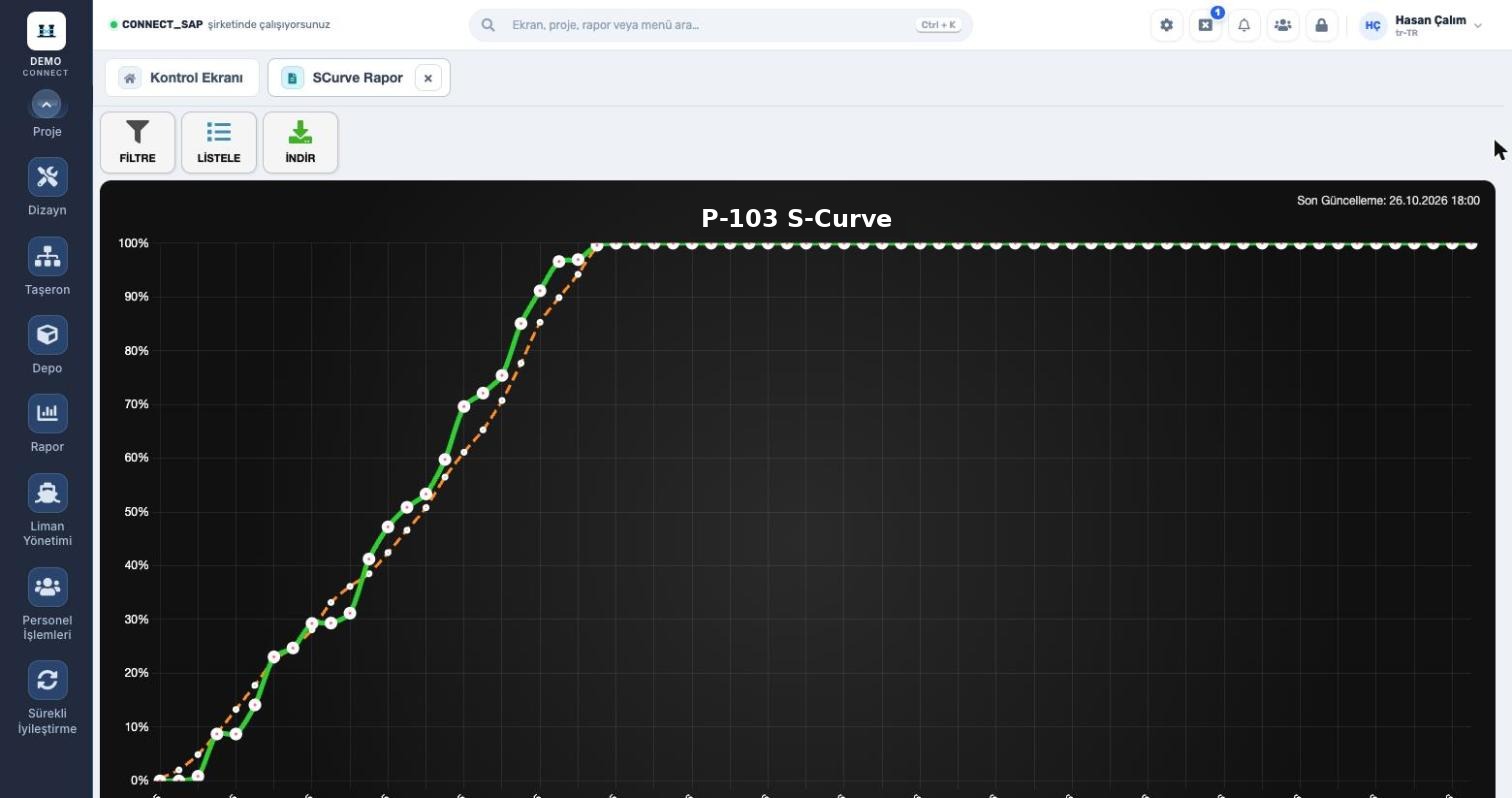The width and height of the screenshot is (1512, 798).
Task: Open Liman Yönetimi module
Action: point(47,510)
